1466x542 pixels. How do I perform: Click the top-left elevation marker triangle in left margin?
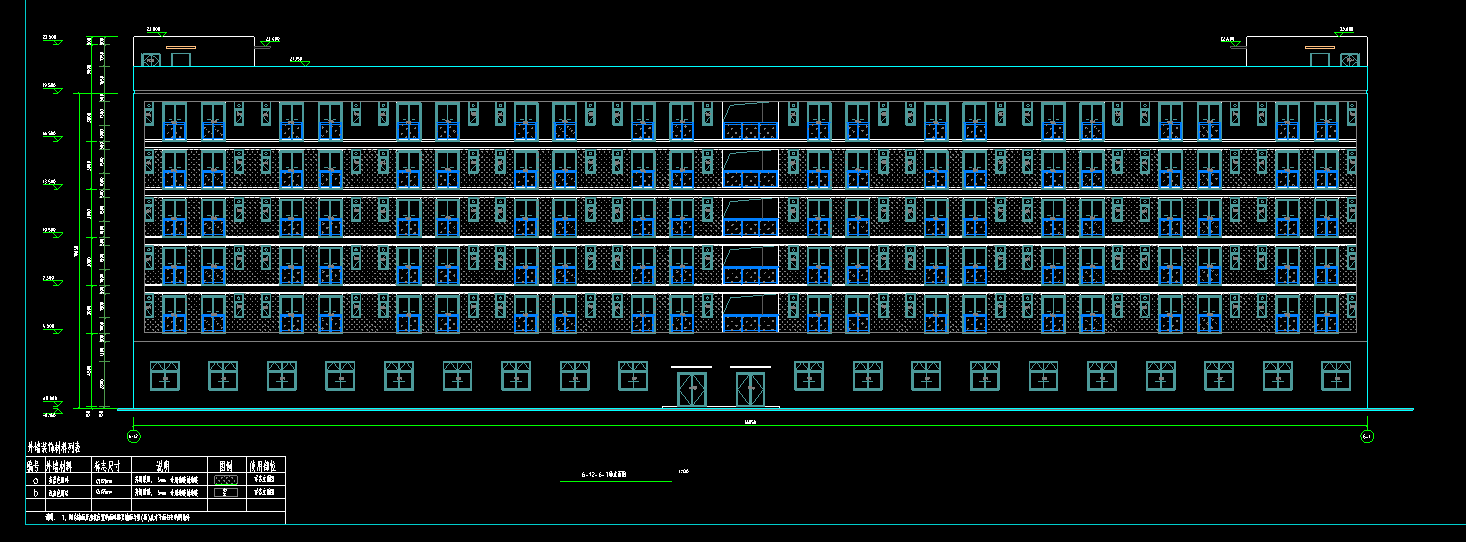(x=55, y=42)
